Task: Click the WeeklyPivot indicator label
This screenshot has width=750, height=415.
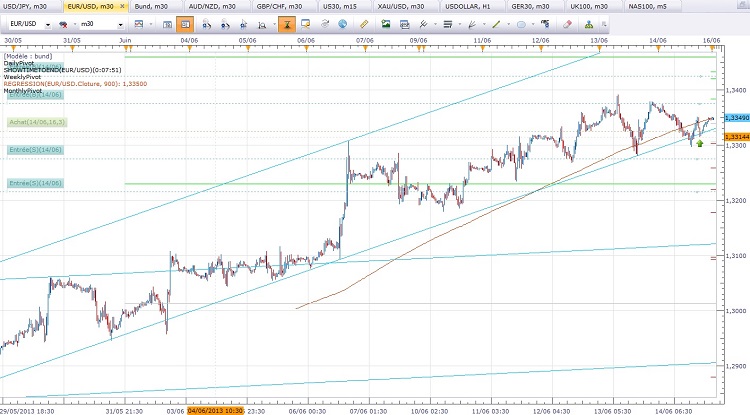Action: coord(22,77)
